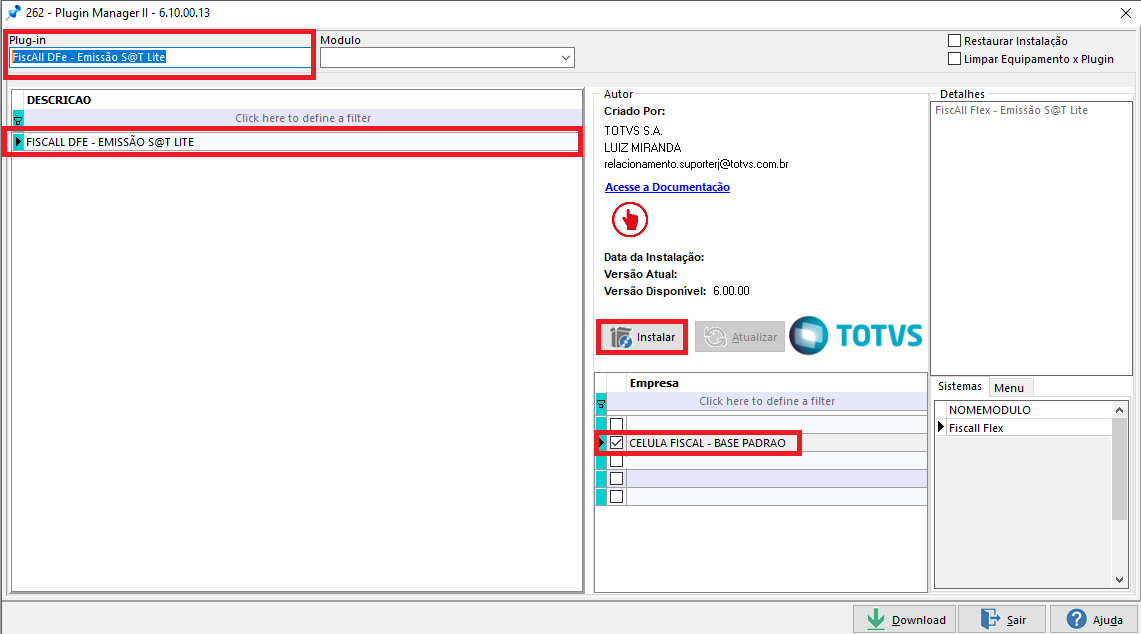This screenshot has width=1141, height=634.
Task: Switch to the Sistemas tab
Action: [959, 387]
